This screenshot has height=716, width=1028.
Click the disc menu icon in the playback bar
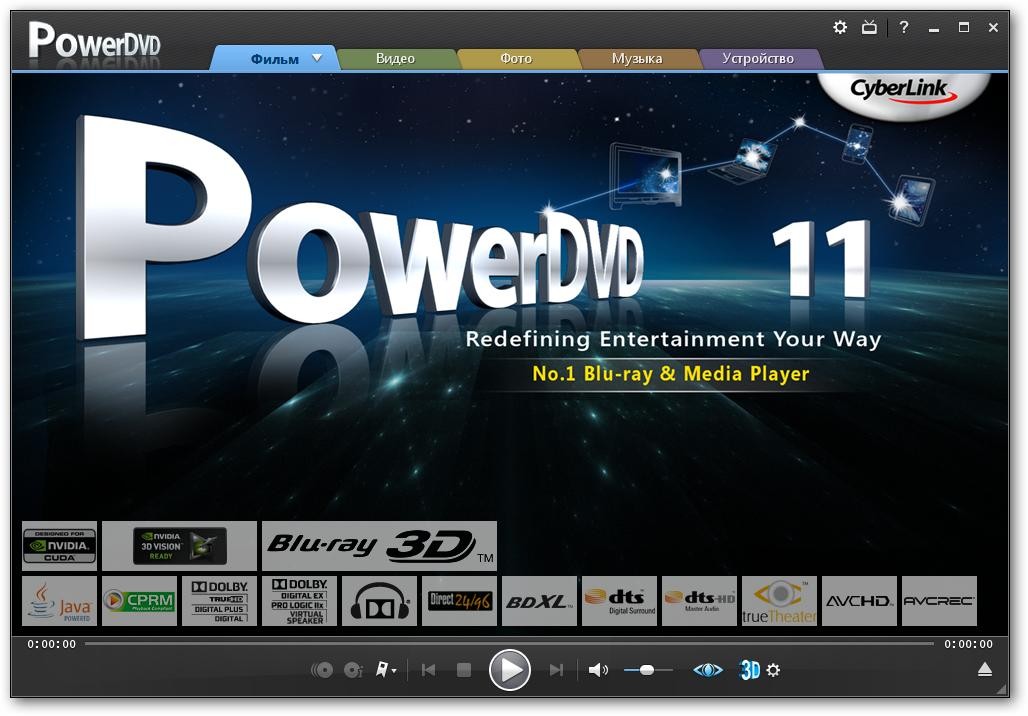[x=322, y=670]
